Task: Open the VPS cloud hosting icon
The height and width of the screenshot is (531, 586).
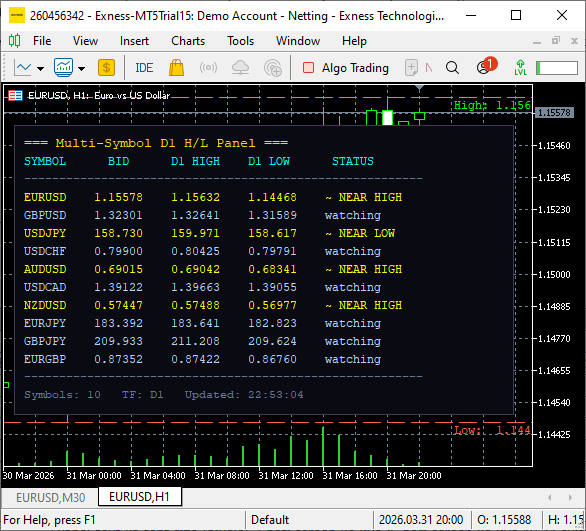Action: click(x=240, y=68)
